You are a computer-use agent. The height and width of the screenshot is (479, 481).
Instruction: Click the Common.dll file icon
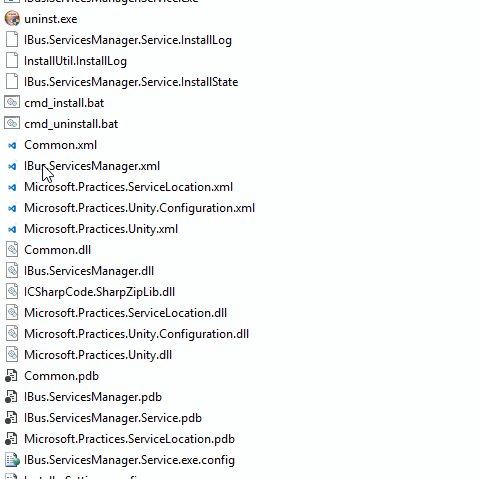[x=12, y=250]
